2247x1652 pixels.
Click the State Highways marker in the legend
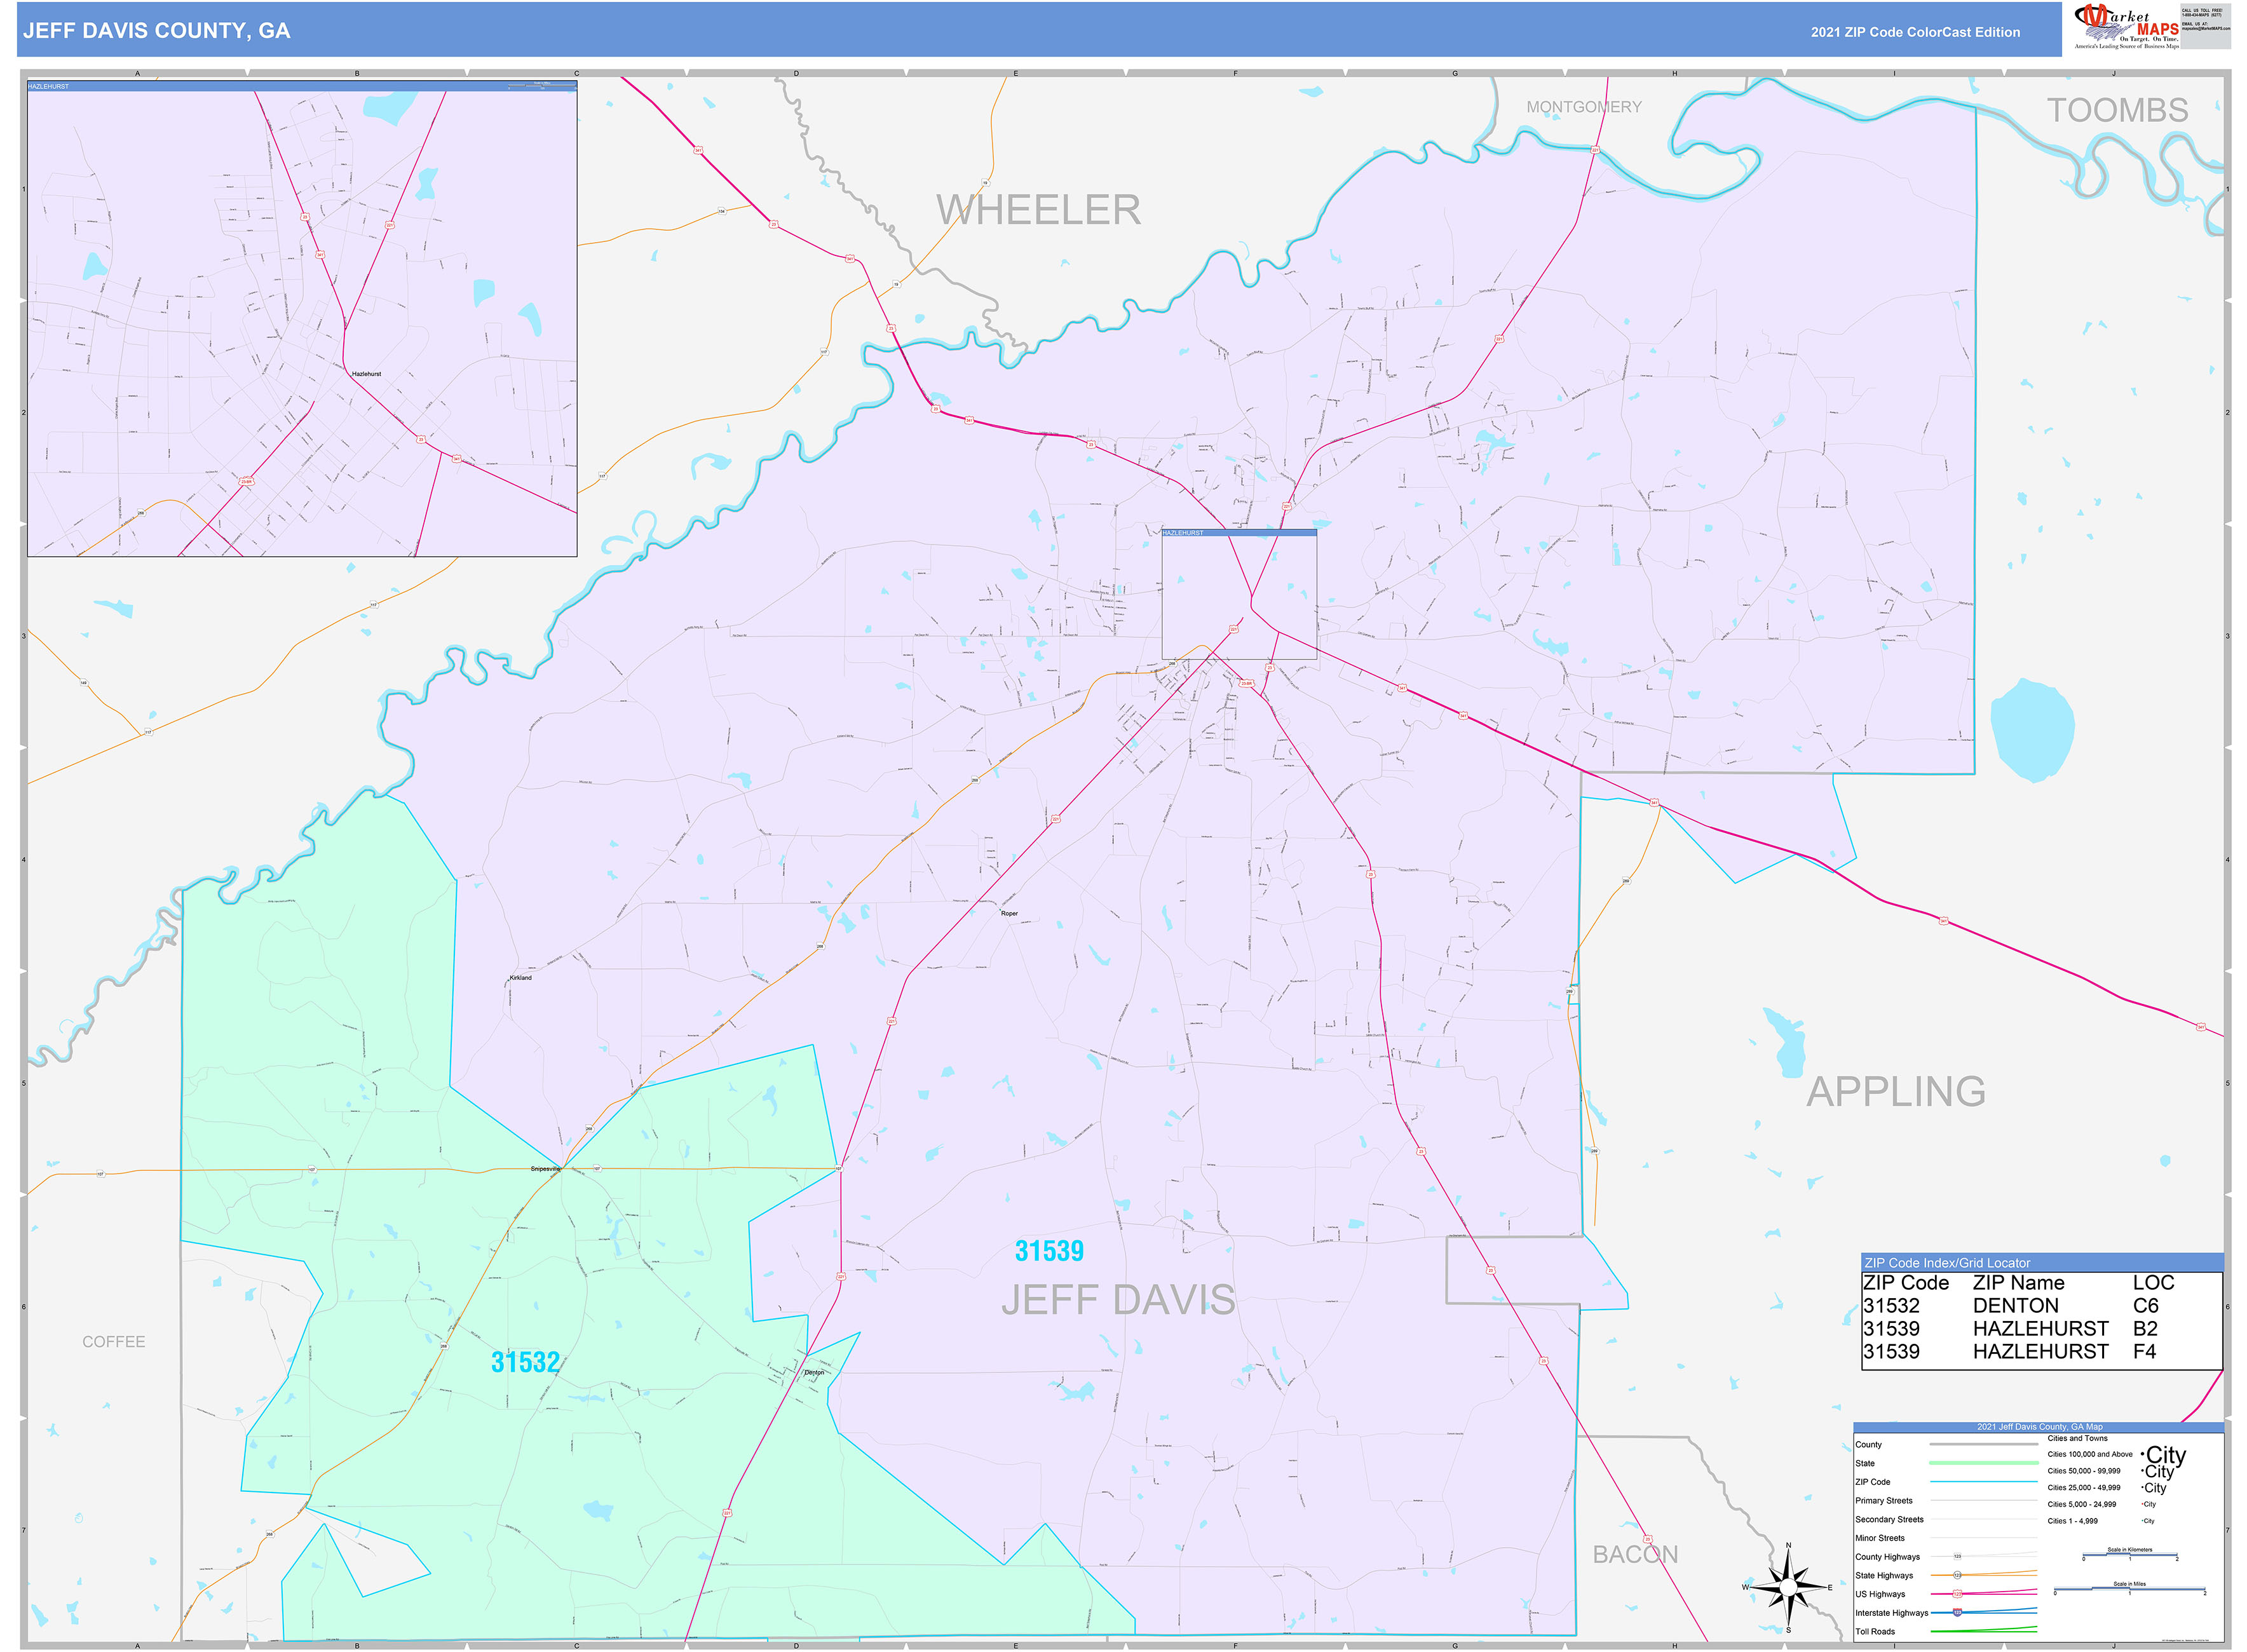click(x=1958, y=1575)
